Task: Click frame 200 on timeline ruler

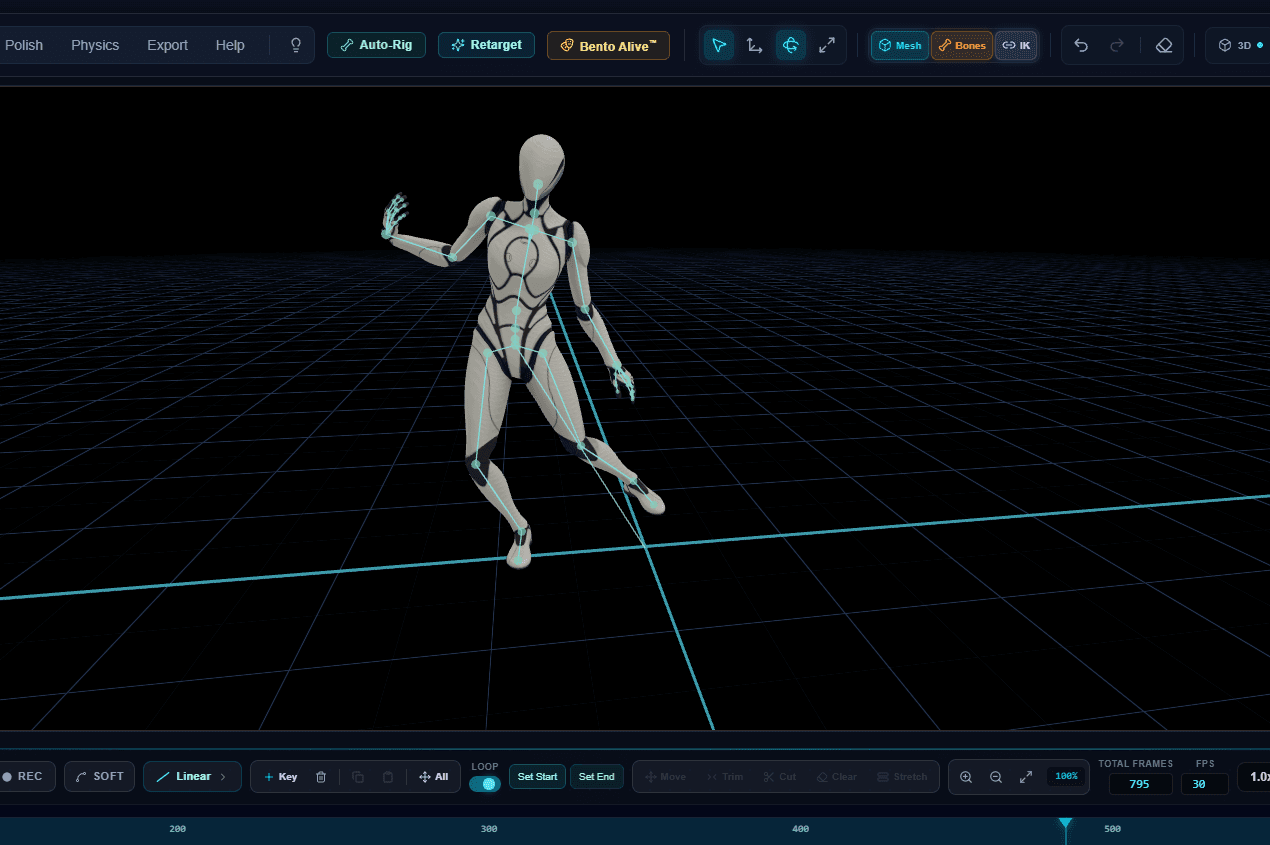Action: pyautogui.click(x=178, y=829)
